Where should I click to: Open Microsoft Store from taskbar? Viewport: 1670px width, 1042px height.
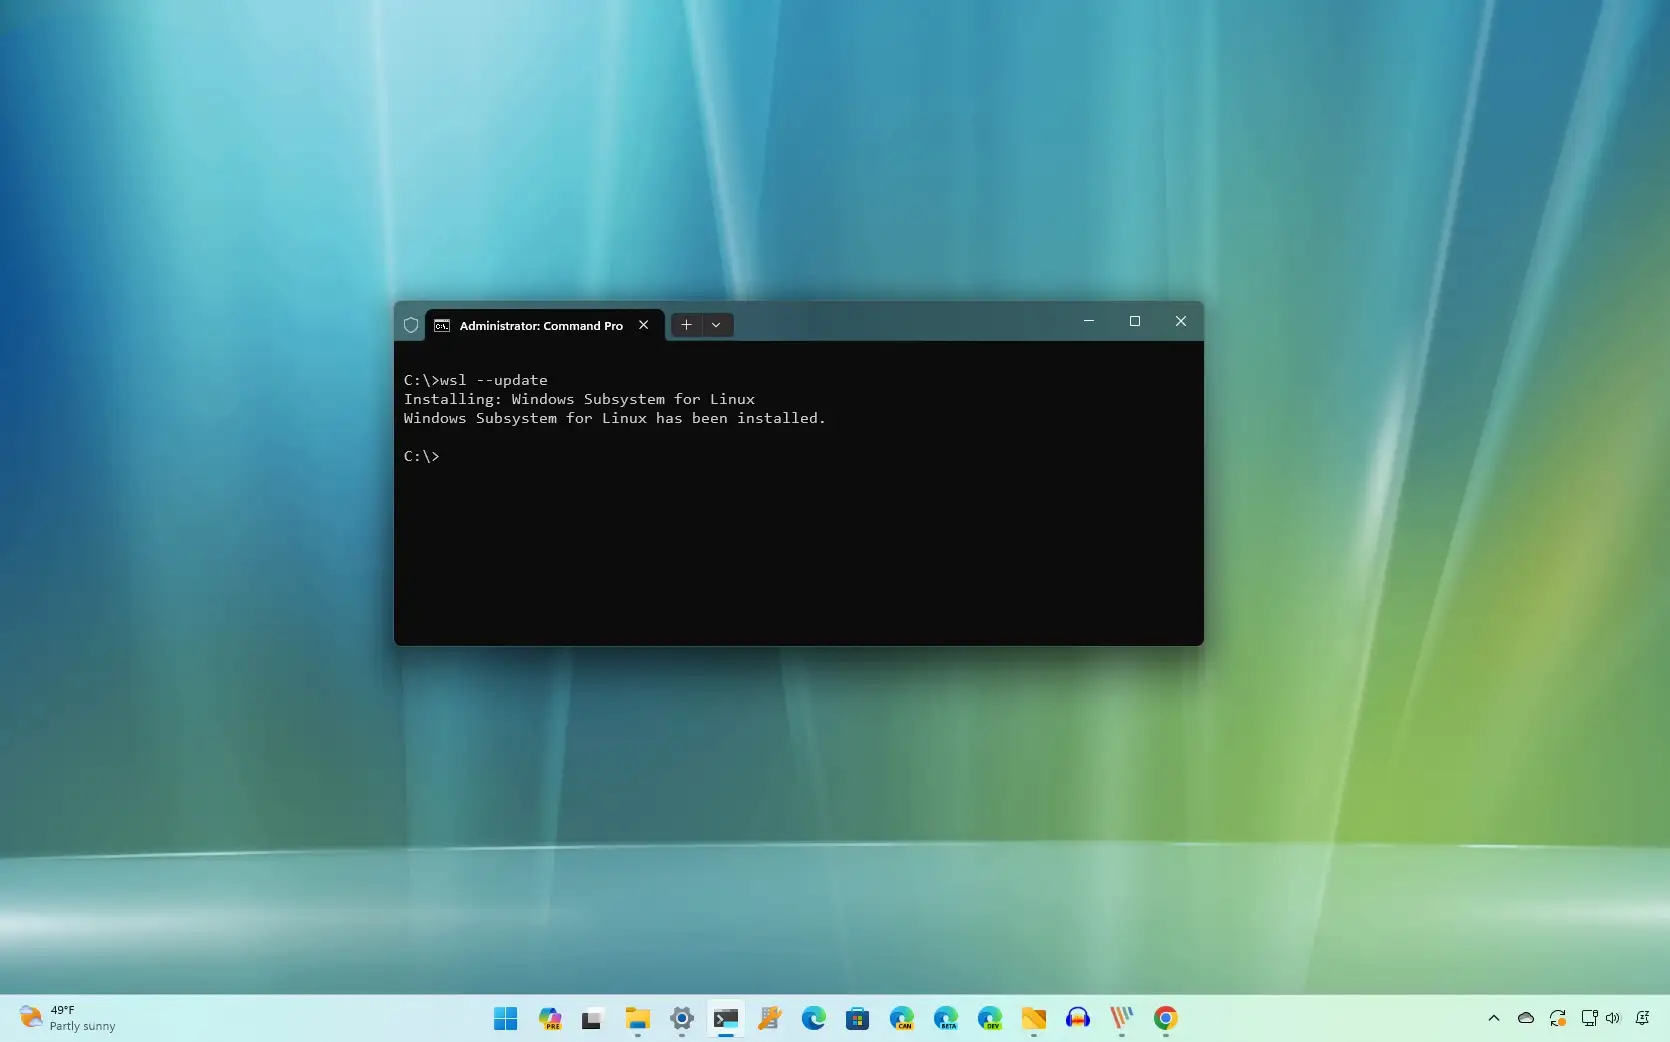pos(857,1018)
